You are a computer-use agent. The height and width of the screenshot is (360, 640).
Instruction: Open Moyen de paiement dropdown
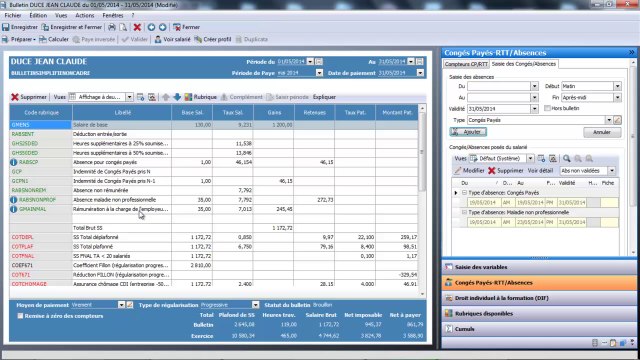[121, 305]
